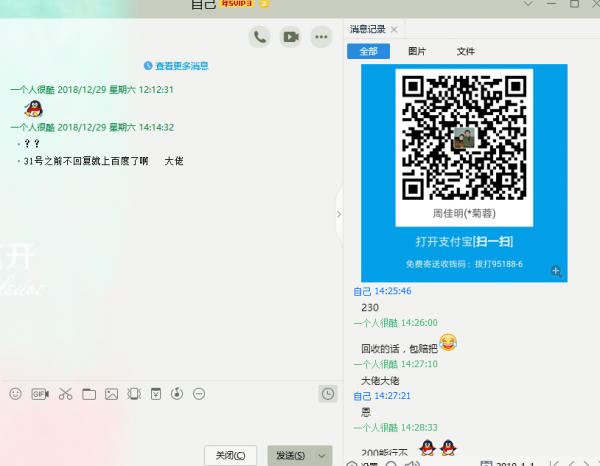This screenshot has width=600, height=466.
Task: Open the title bar dropdown chevron menu
Action: (x=528, y=4)
